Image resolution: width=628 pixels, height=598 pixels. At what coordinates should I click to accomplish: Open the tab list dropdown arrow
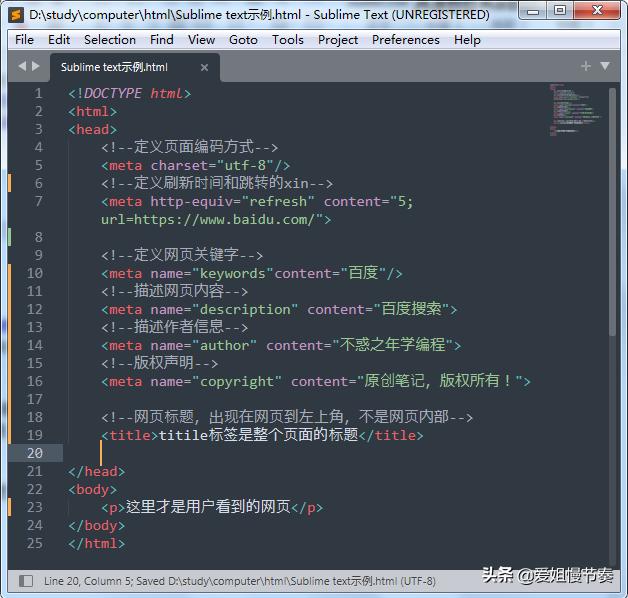(x=604, y=67)
